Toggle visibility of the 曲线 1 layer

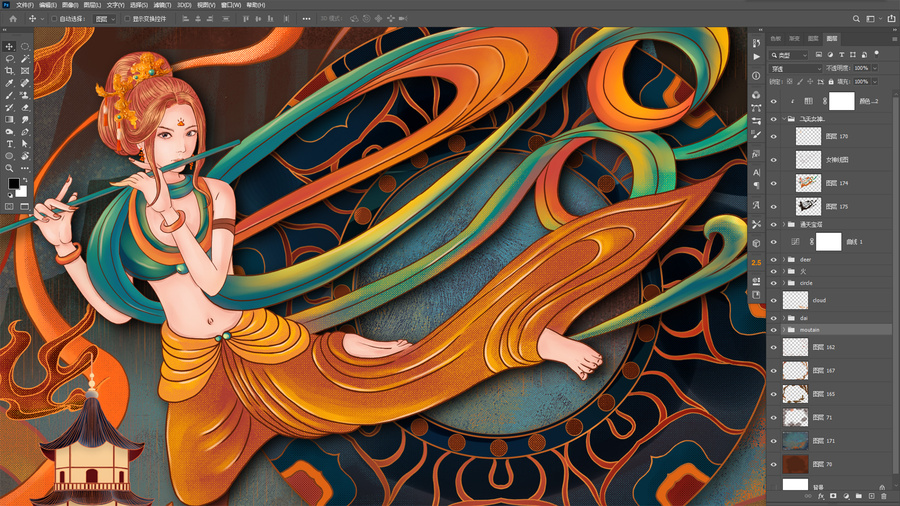(x=773, y=242)
